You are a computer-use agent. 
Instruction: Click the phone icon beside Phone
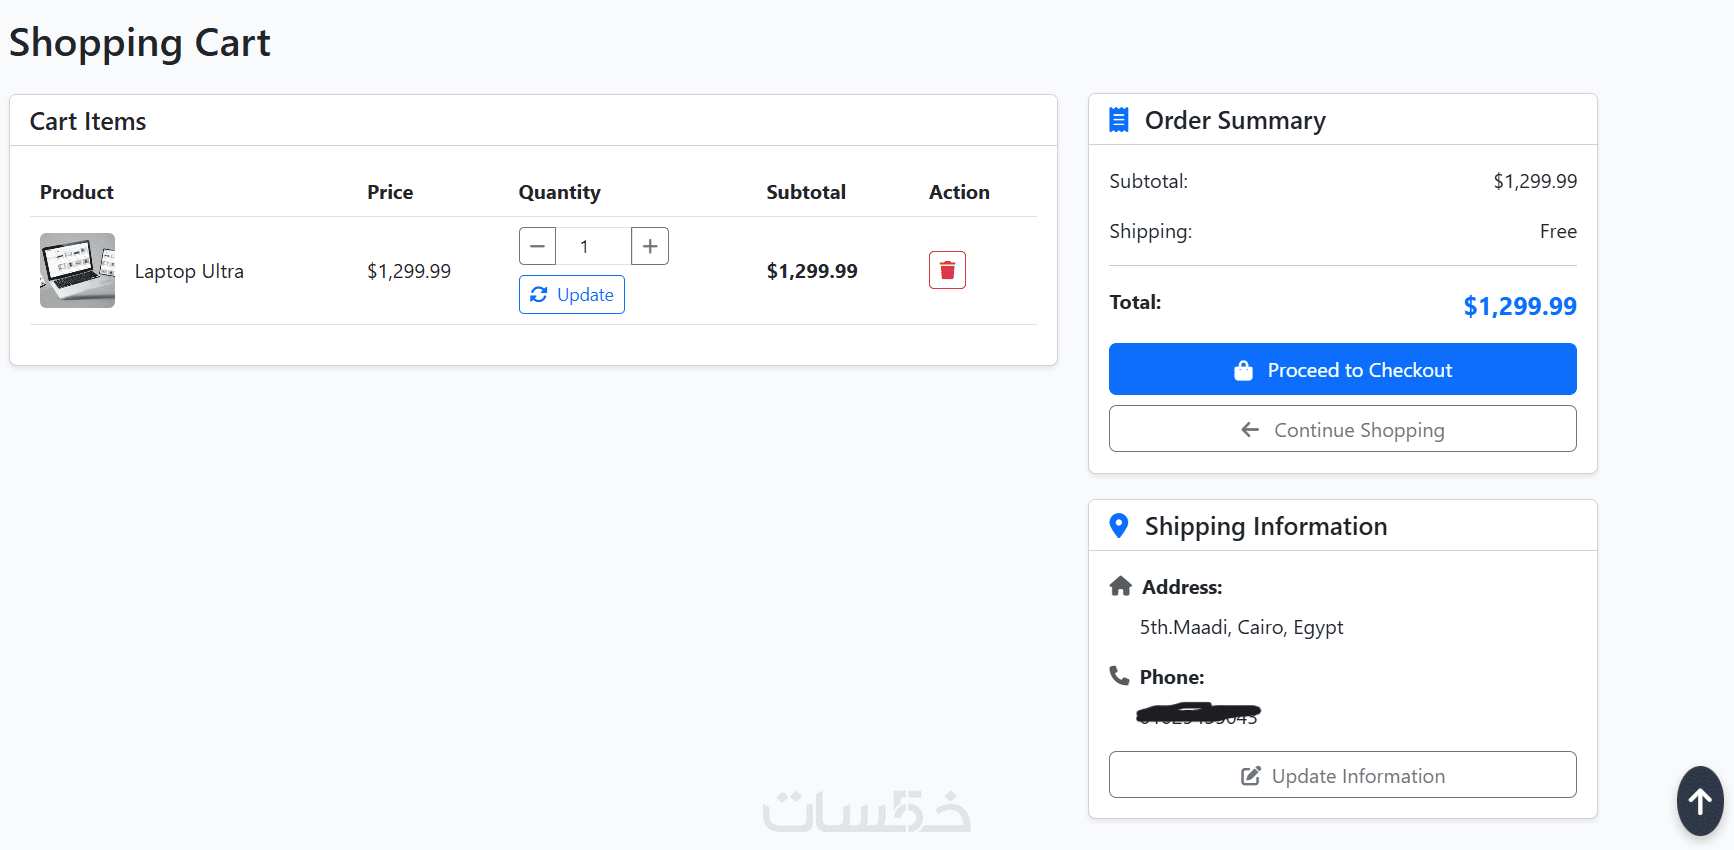pyautogui.click(x=1119, y=676)
